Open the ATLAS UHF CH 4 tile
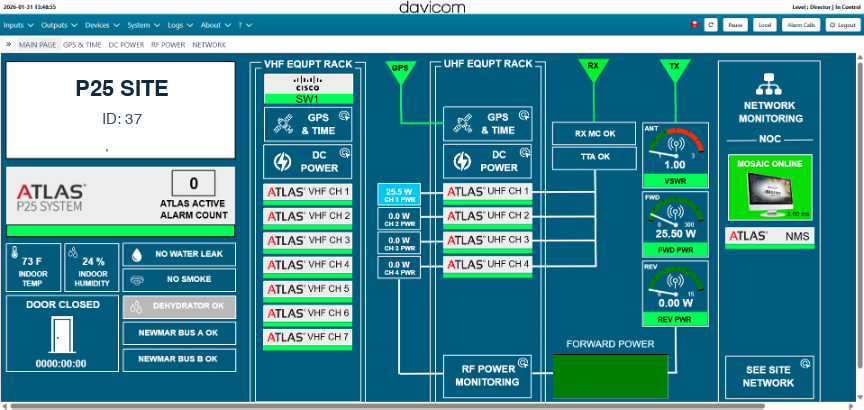 488,267
